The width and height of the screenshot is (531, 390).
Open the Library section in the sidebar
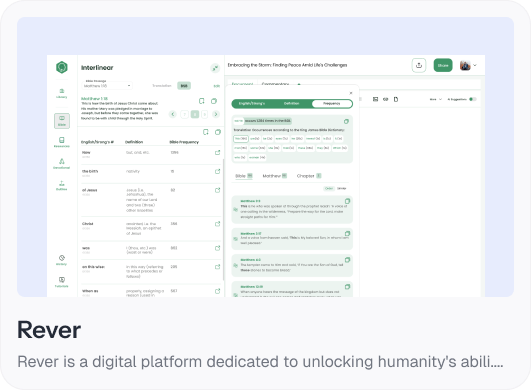click(x=62, y=93)
